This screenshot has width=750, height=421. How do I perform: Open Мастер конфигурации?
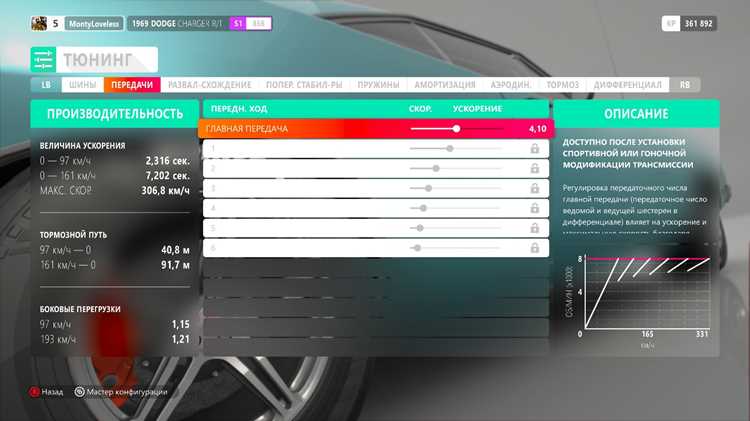tap(127, 392)
